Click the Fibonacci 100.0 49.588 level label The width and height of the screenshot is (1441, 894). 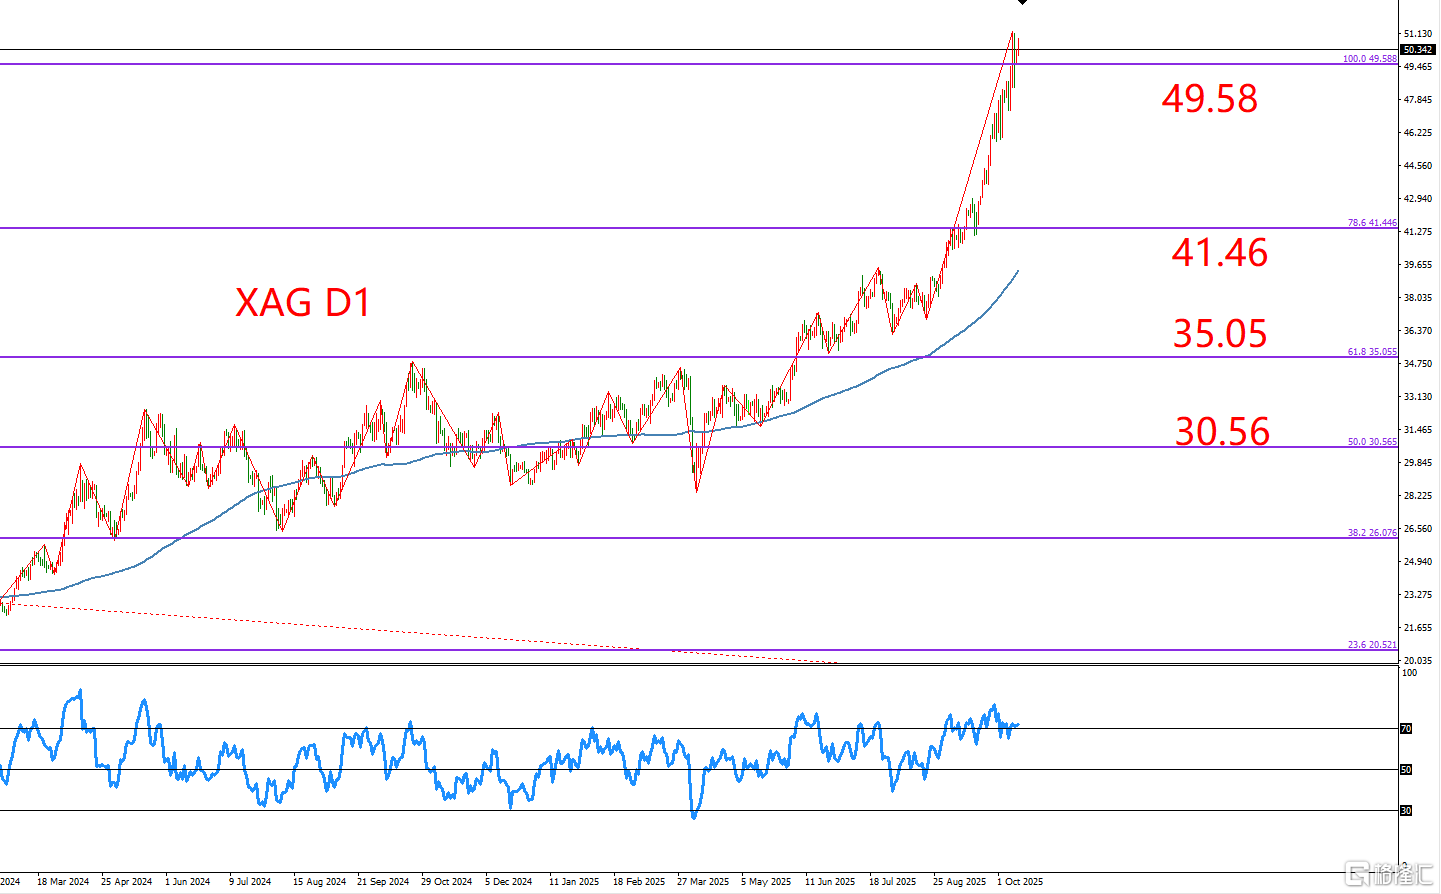[1369, 59]
